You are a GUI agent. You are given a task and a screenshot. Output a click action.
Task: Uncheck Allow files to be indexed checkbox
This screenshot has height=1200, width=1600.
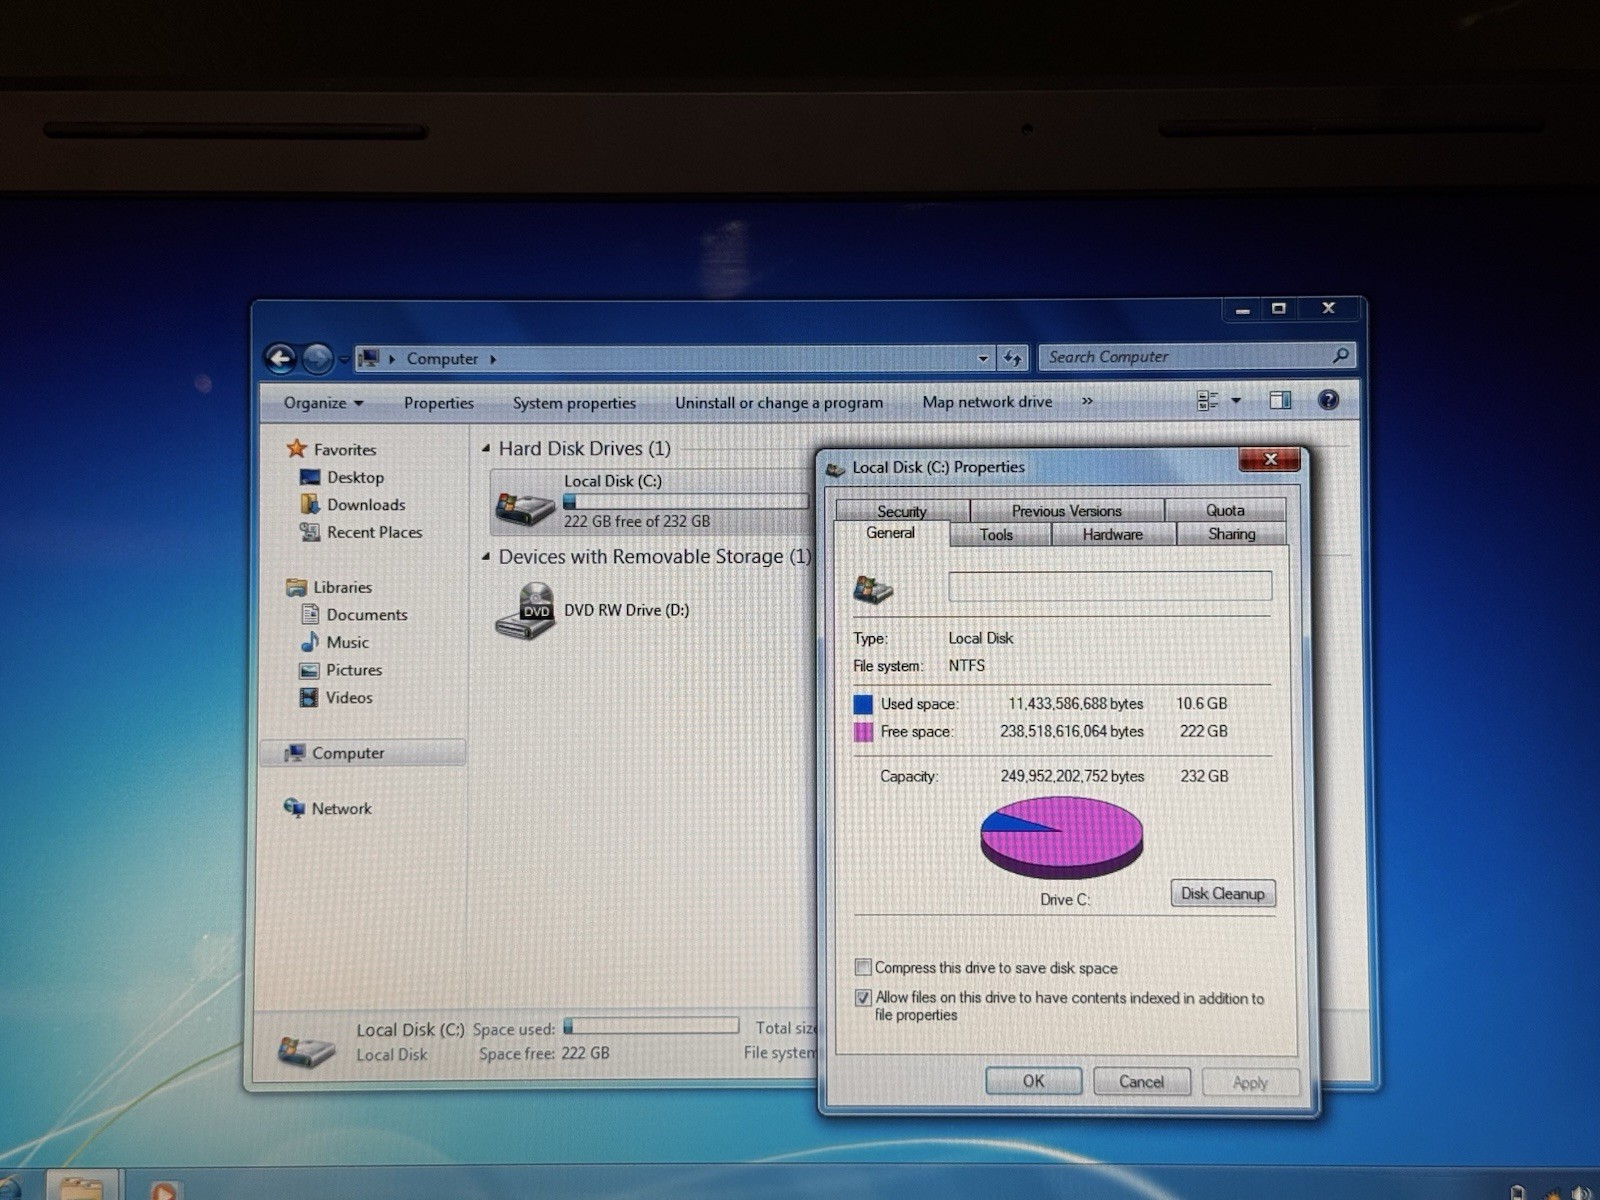click(863, 997)
